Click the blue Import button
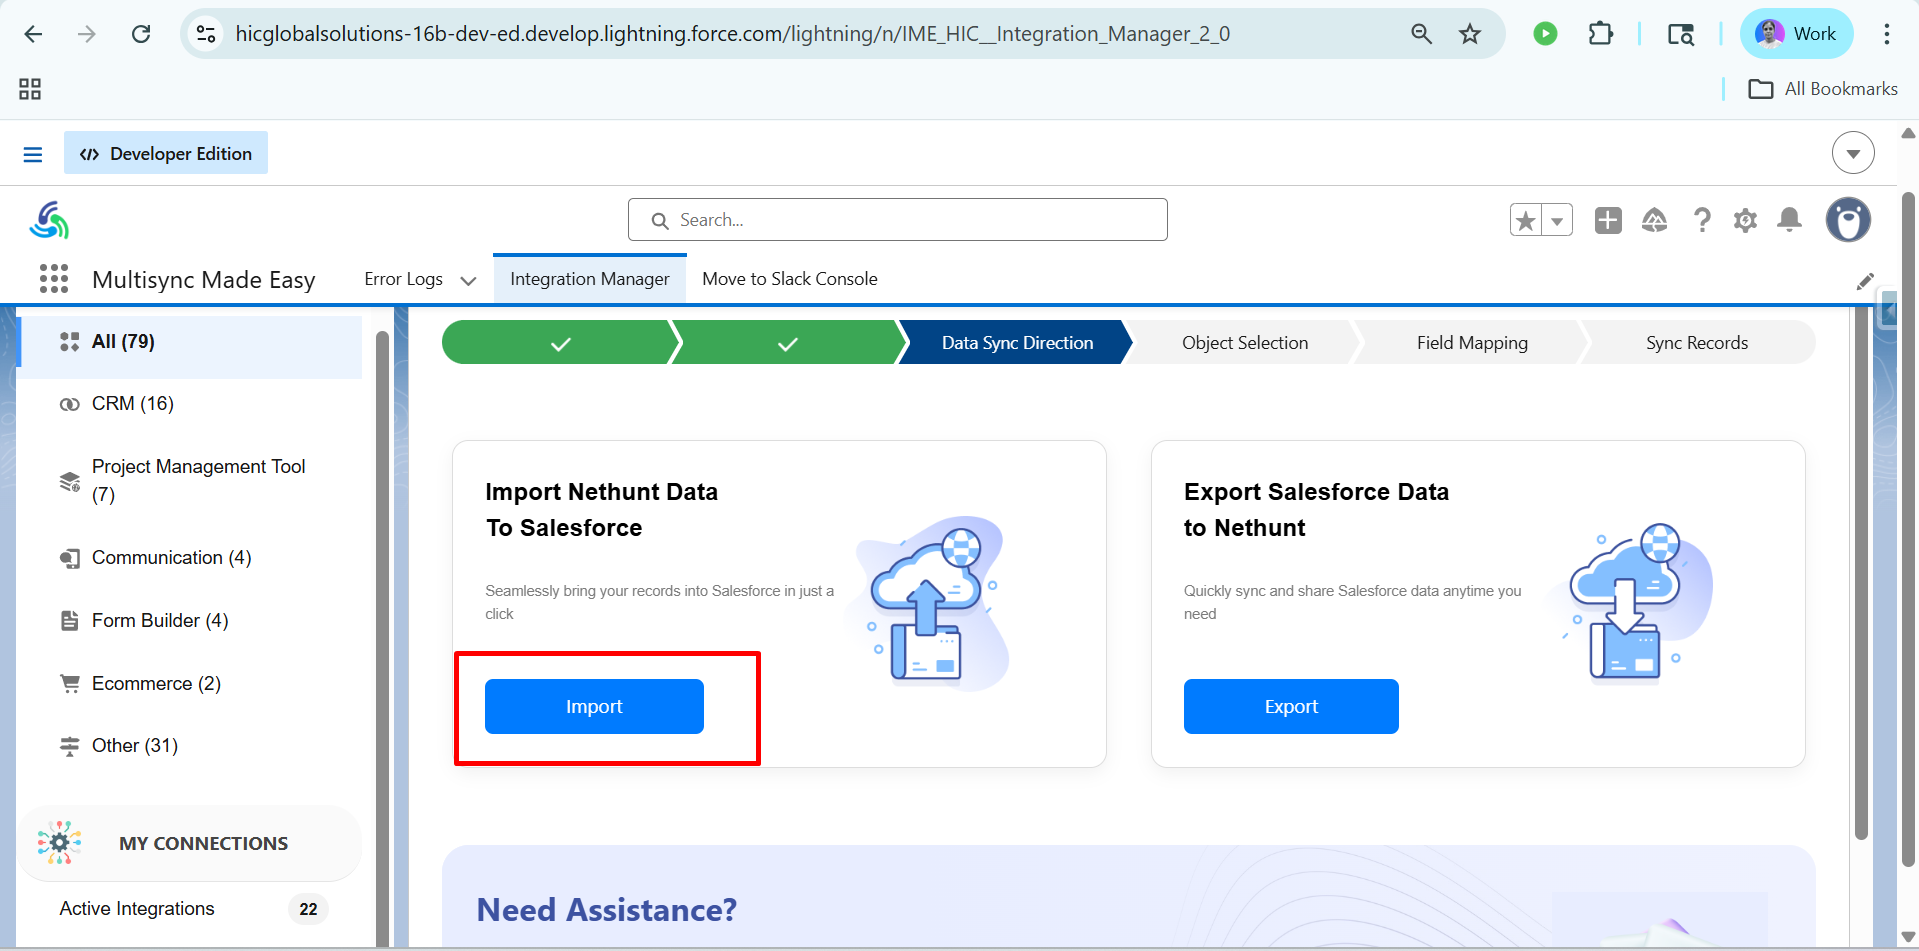 pyautogui.click(x=594, y=707)
